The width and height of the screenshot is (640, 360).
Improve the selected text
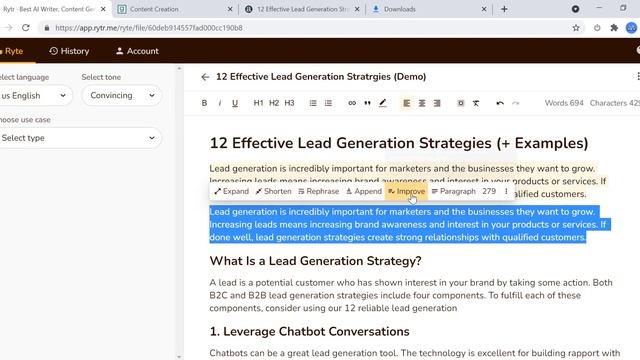click(407, 191)
